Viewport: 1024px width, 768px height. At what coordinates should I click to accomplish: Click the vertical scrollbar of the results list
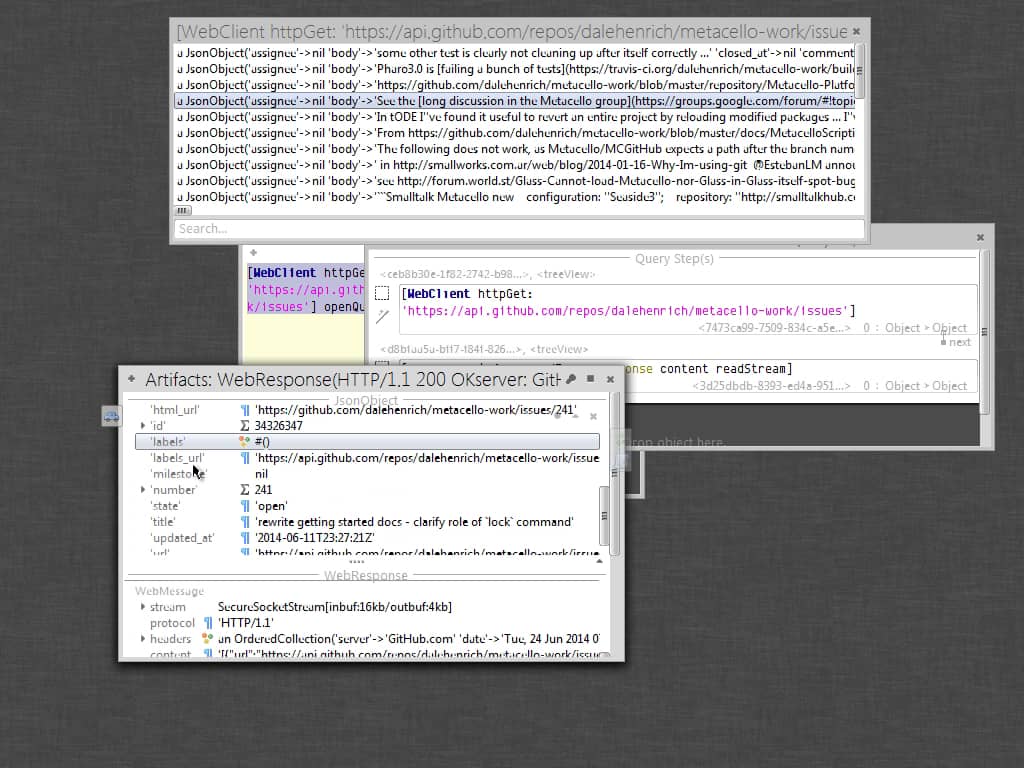click(x=859, y=71)
